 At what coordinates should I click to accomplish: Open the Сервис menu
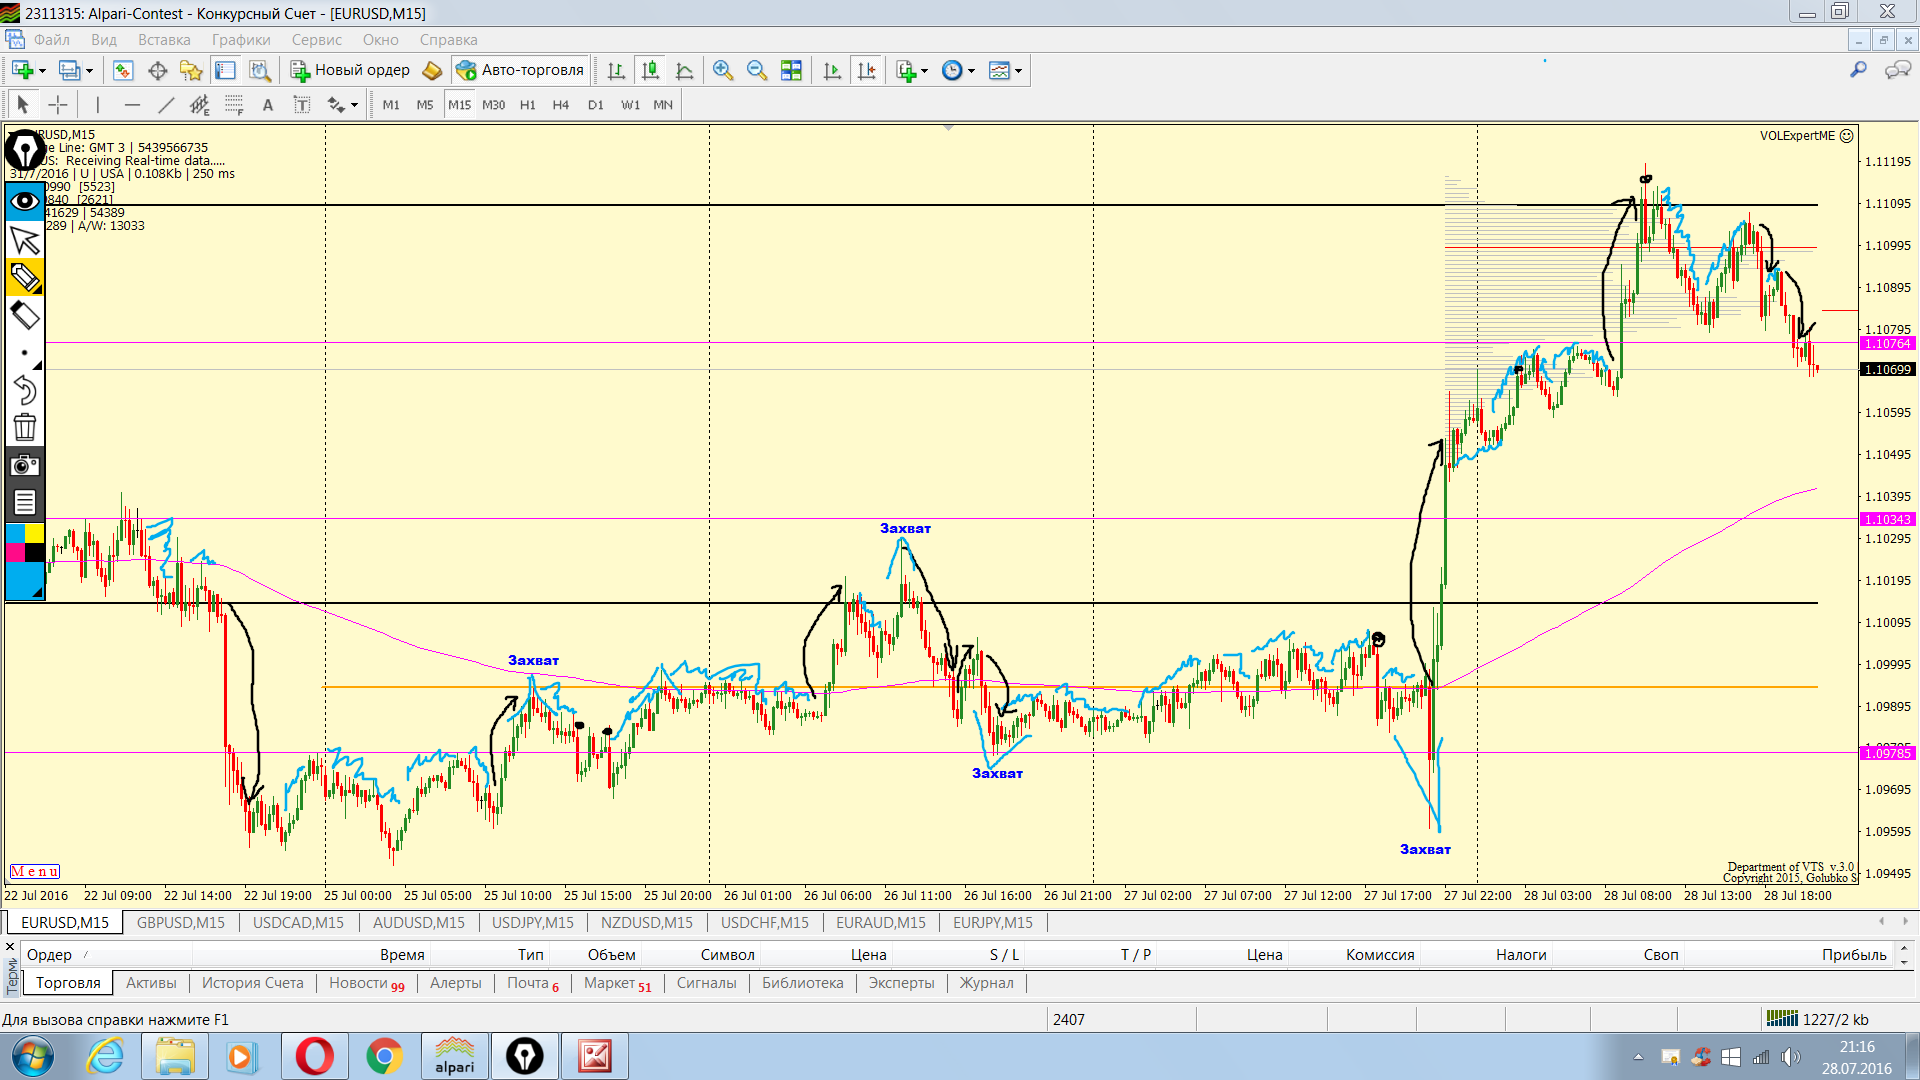tap(316, 40)
